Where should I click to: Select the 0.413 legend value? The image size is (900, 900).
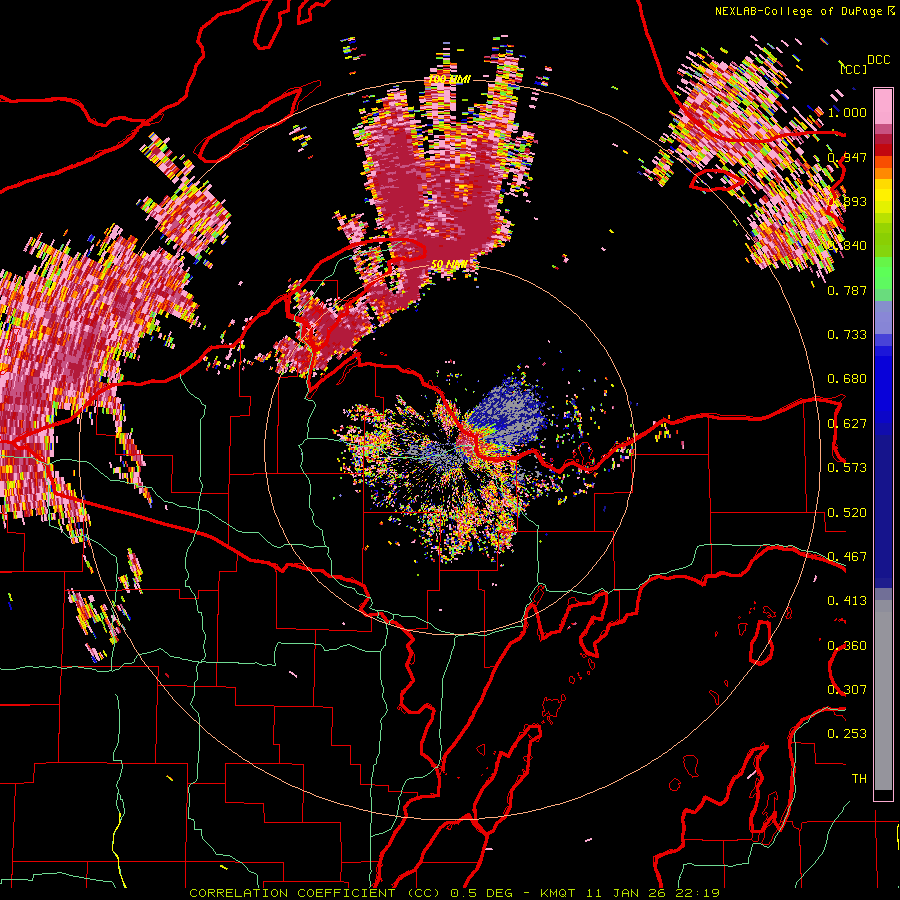coord(847,601)
